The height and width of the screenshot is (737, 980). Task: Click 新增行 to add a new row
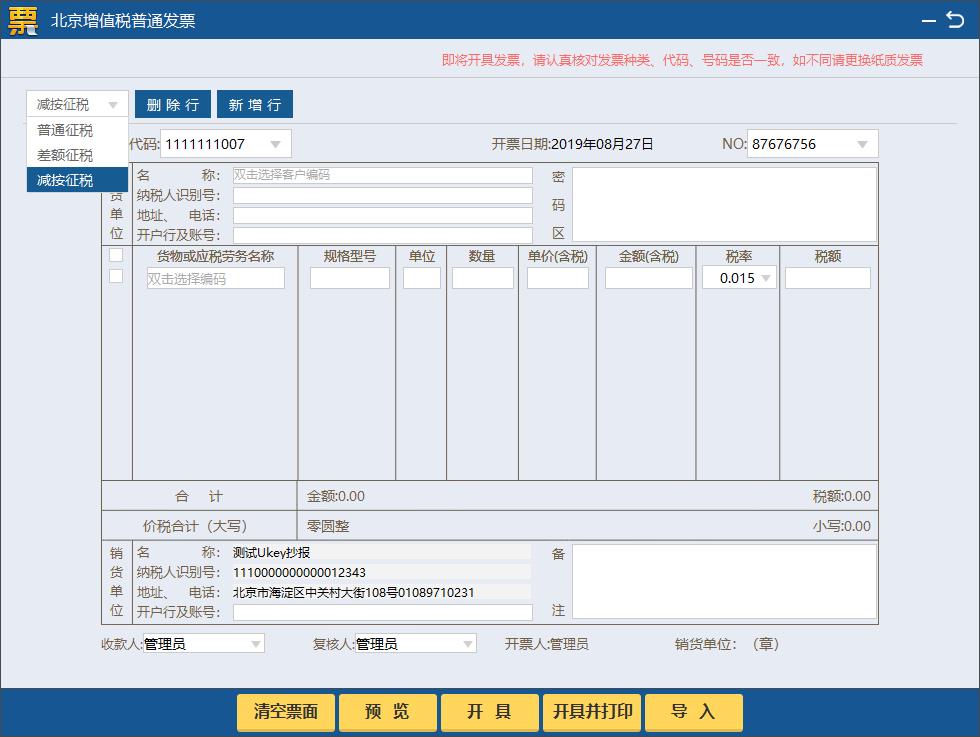pyautogui.click(x=255, y=103)
